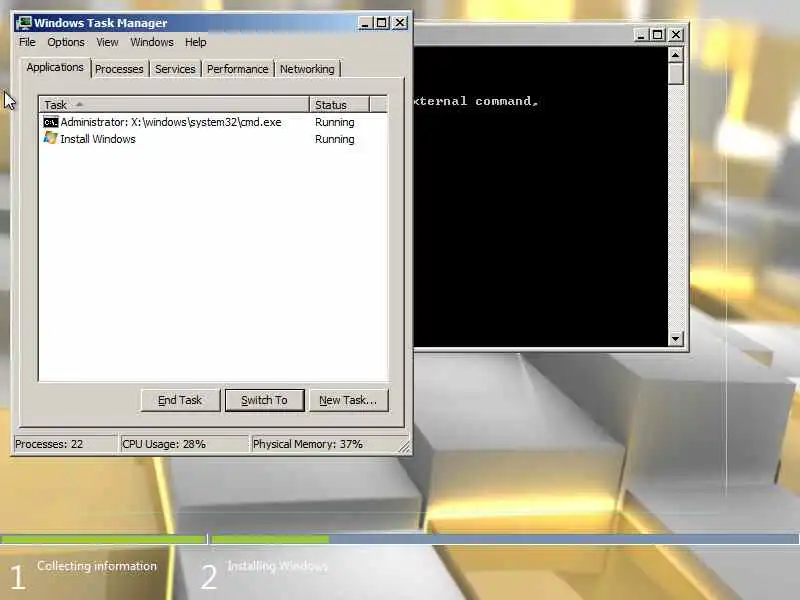Maximize the Windows Task Manager window
This screenshot has width=800, height=600.
382,23
